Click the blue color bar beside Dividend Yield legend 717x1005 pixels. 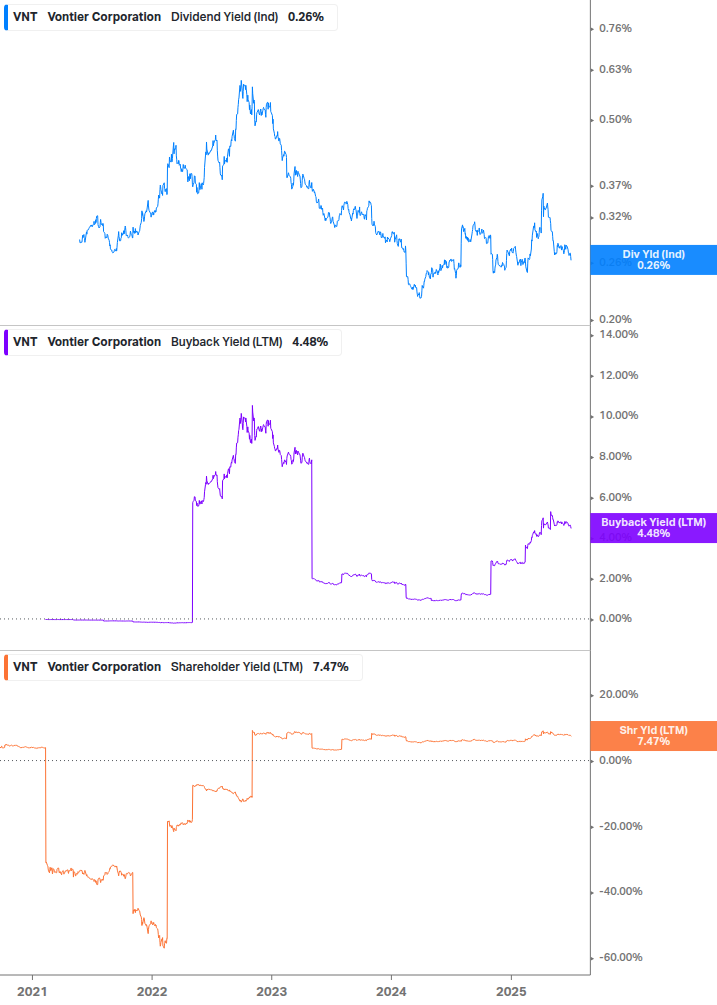[6, 17]
